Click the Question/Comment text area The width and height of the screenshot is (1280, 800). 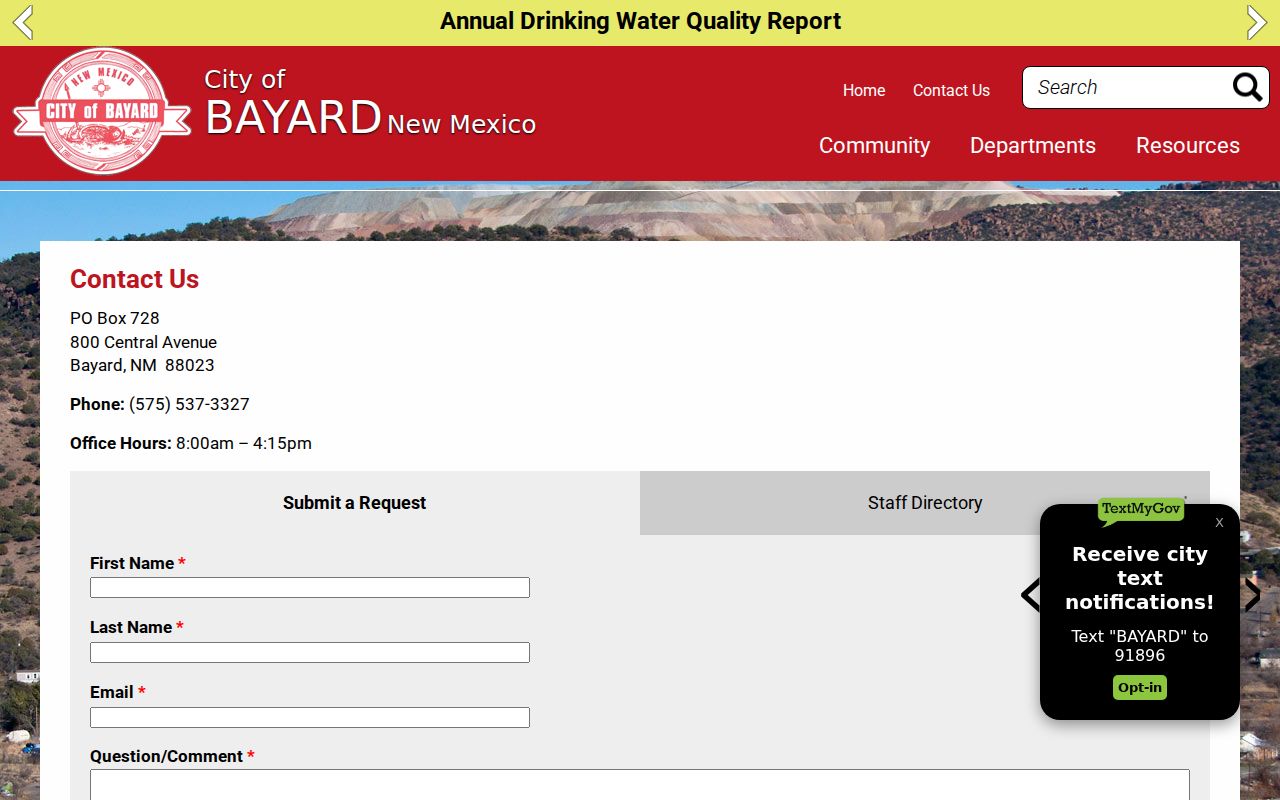640,785
